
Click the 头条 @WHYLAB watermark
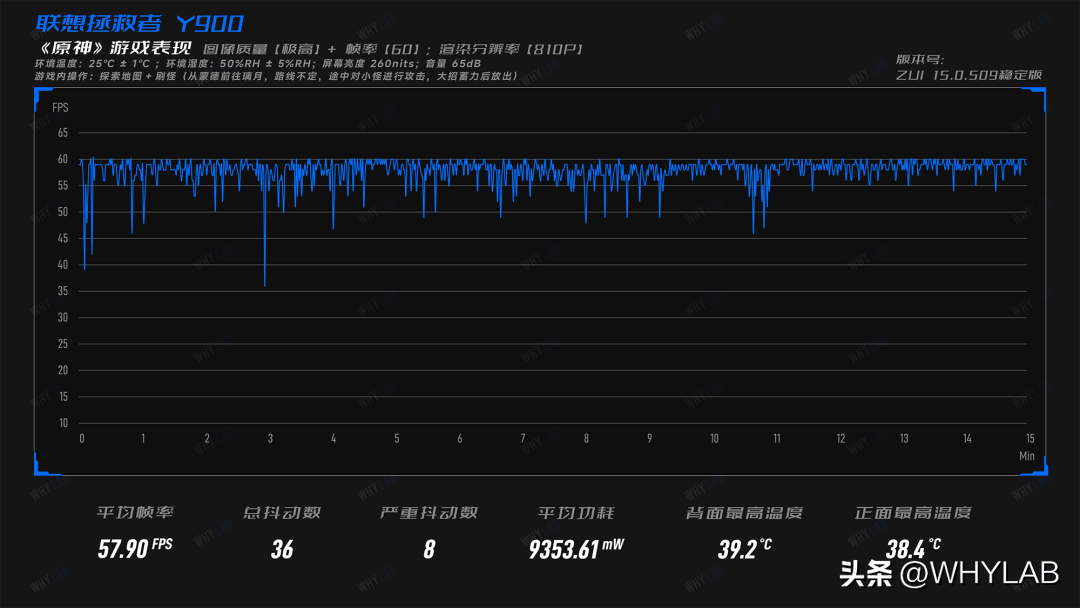tap(949, 574)
